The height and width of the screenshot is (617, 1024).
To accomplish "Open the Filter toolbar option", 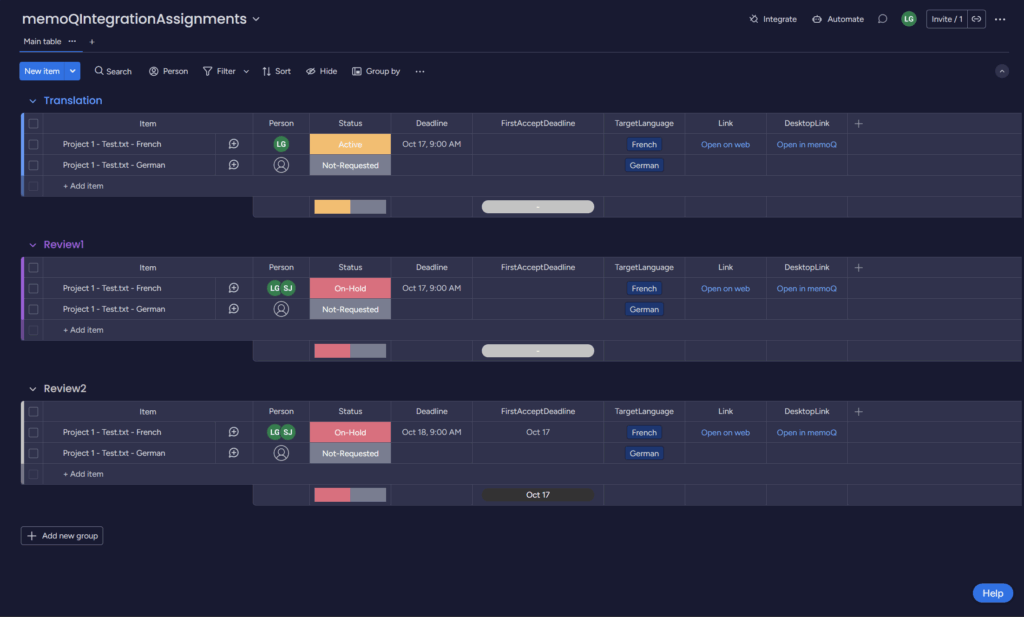I will (220, 71).
